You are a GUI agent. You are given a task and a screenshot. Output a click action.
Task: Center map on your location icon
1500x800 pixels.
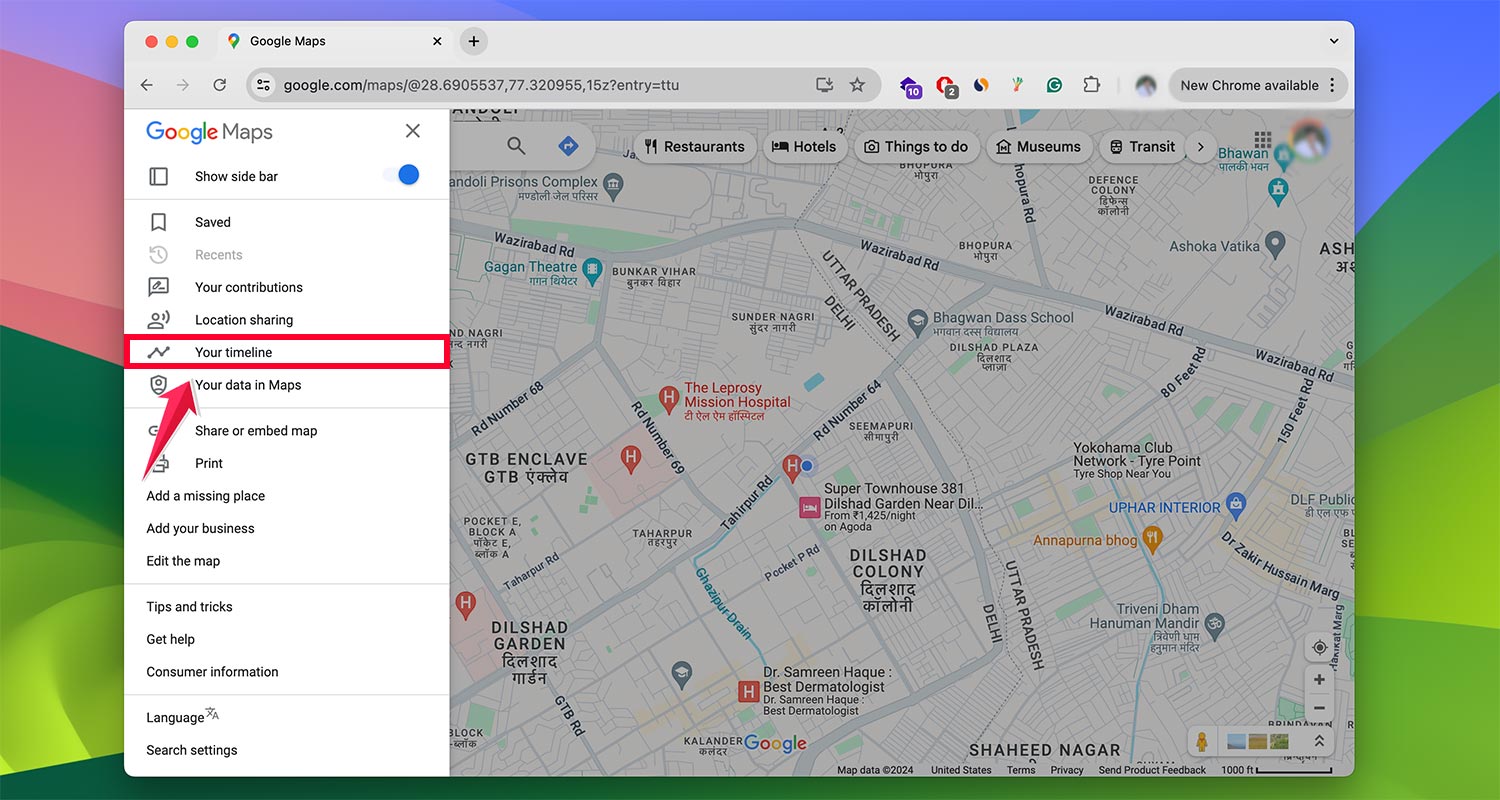coord(1319,648)
